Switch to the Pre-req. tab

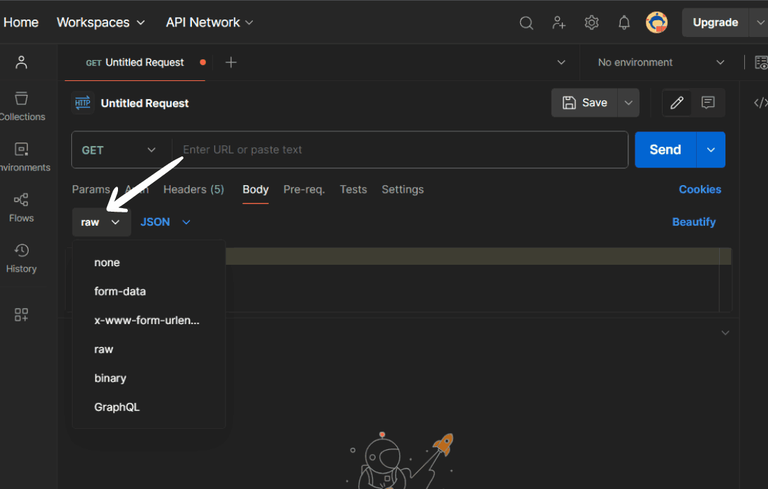point(304,190)
